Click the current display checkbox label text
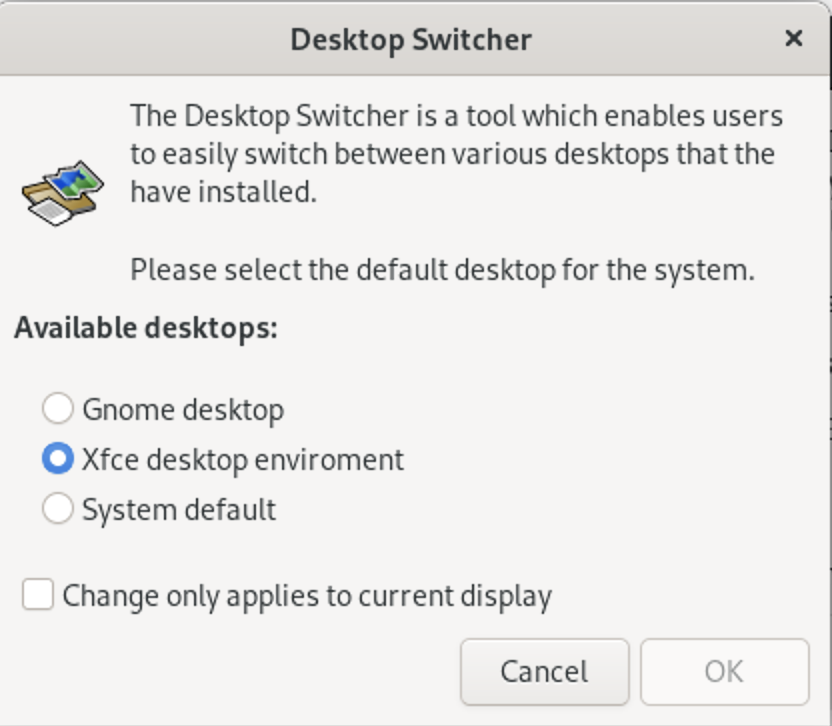The height and width of the screenshot is (726, 832). coord(307,596)
